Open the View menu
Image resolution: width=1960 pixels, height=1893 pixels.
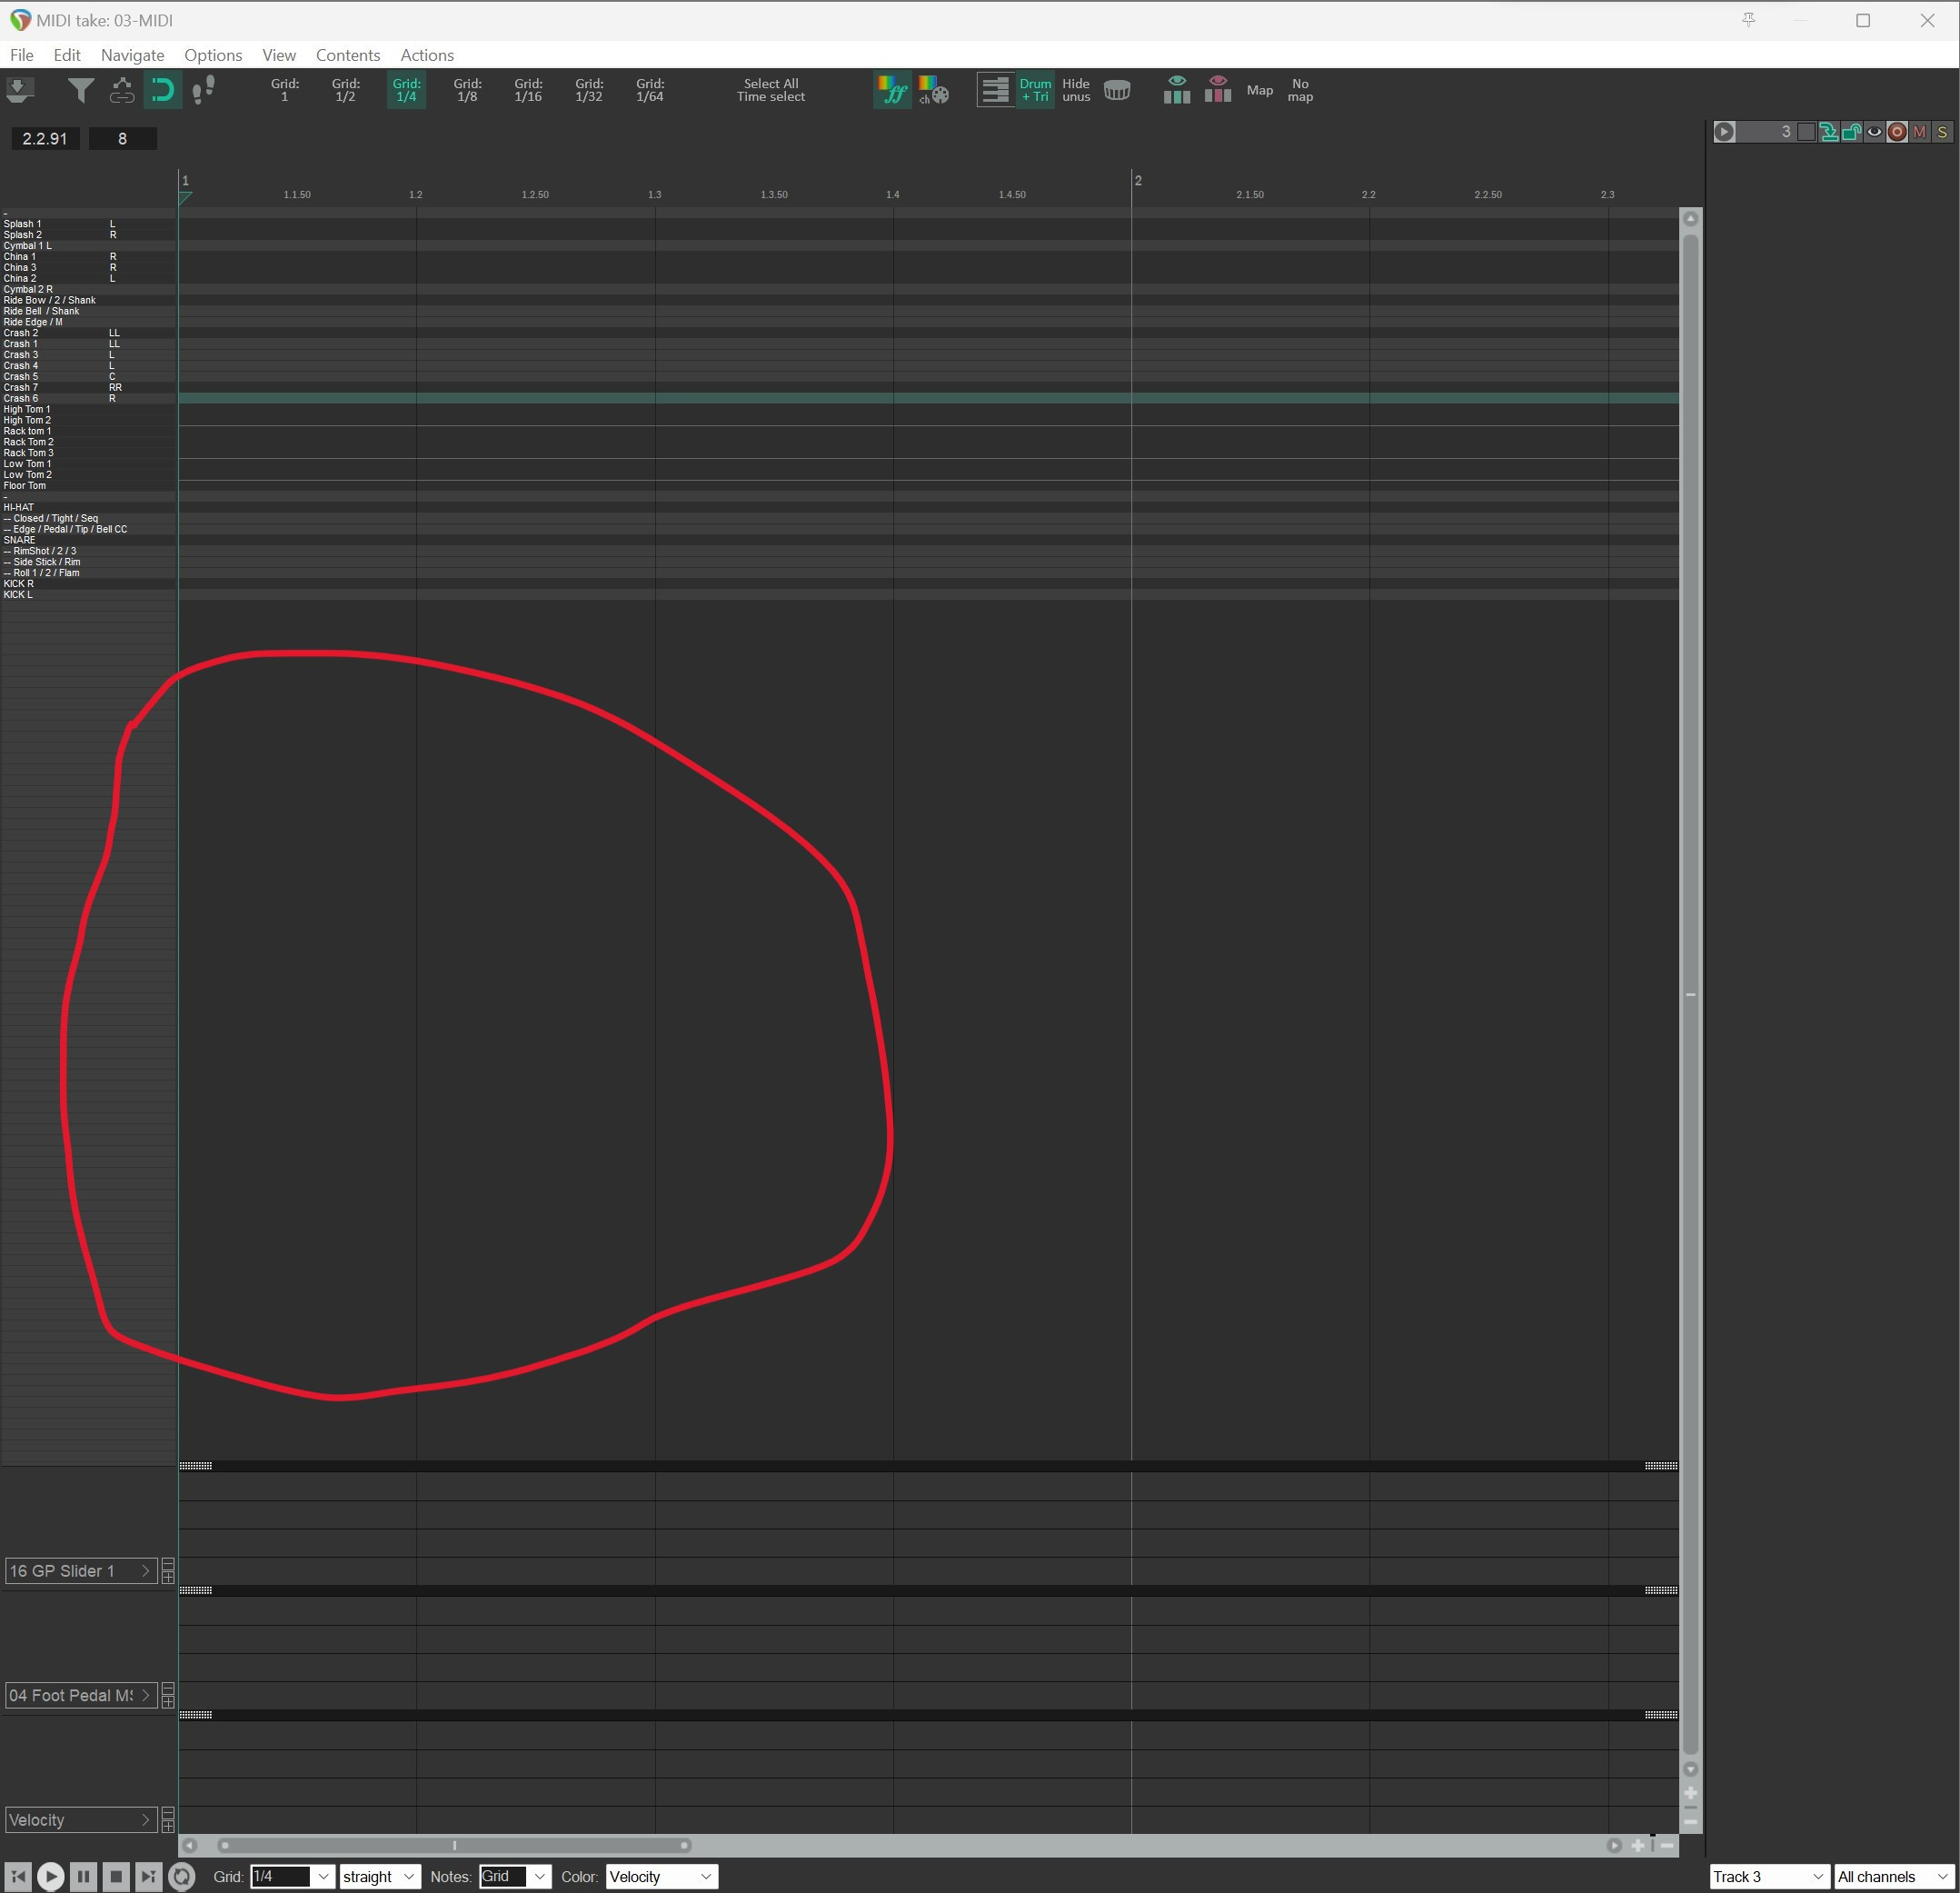pos(279,55)
